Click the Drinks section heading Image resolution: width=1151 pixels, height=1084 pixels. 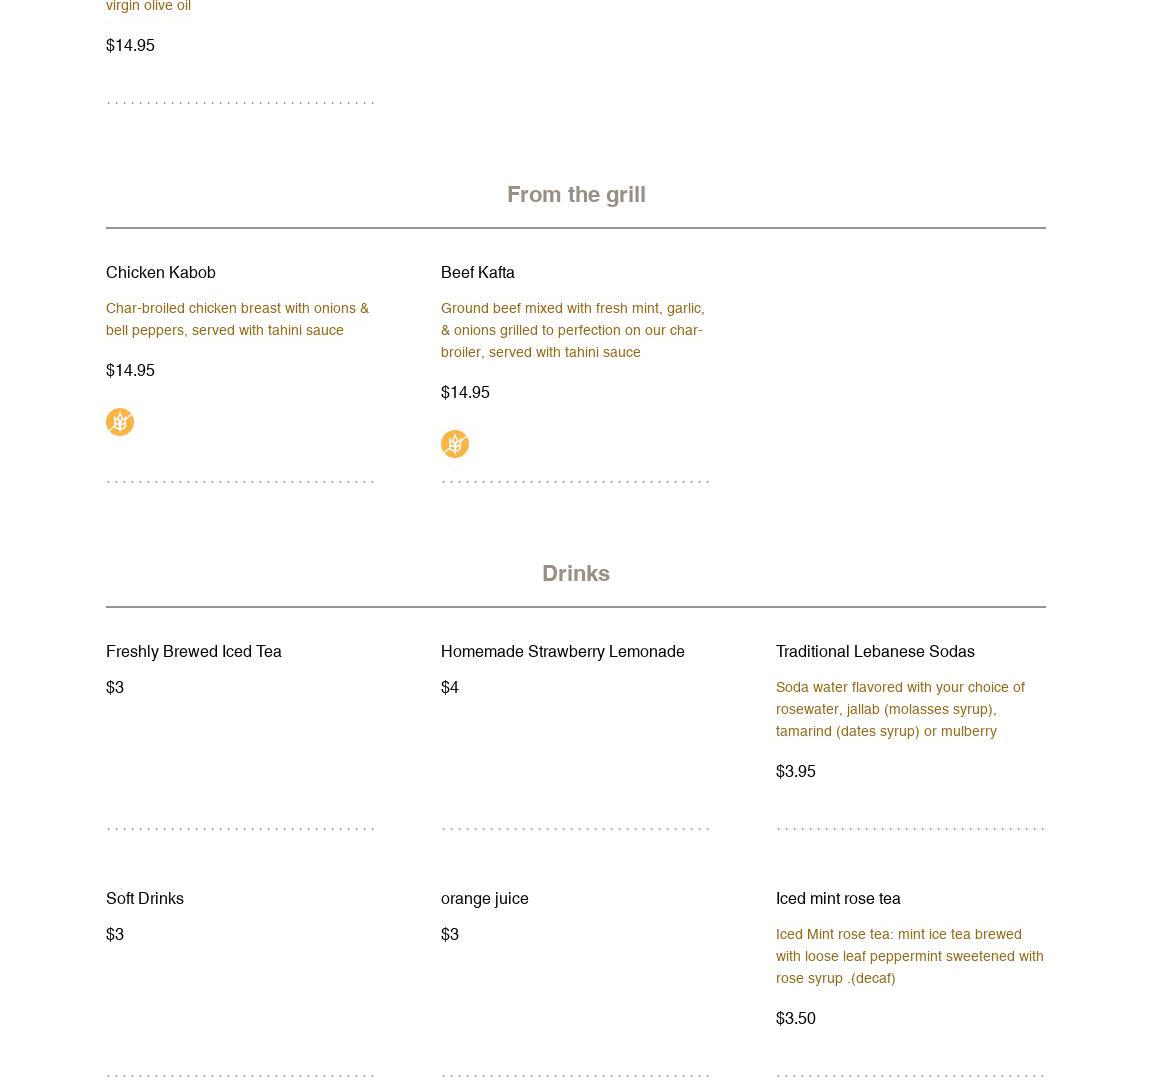click(576, 573)
